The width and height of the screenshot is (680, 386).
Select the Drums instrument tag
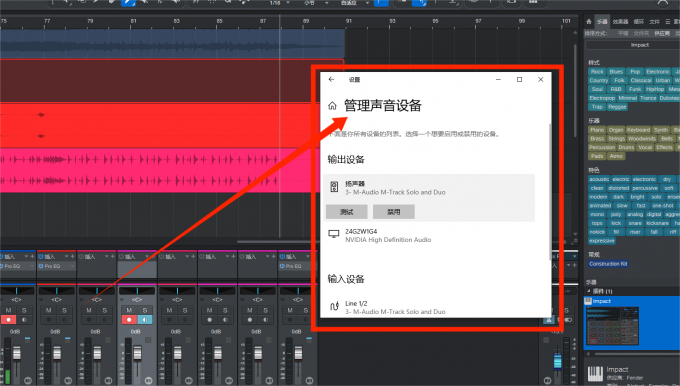click(x=626, y=147)
